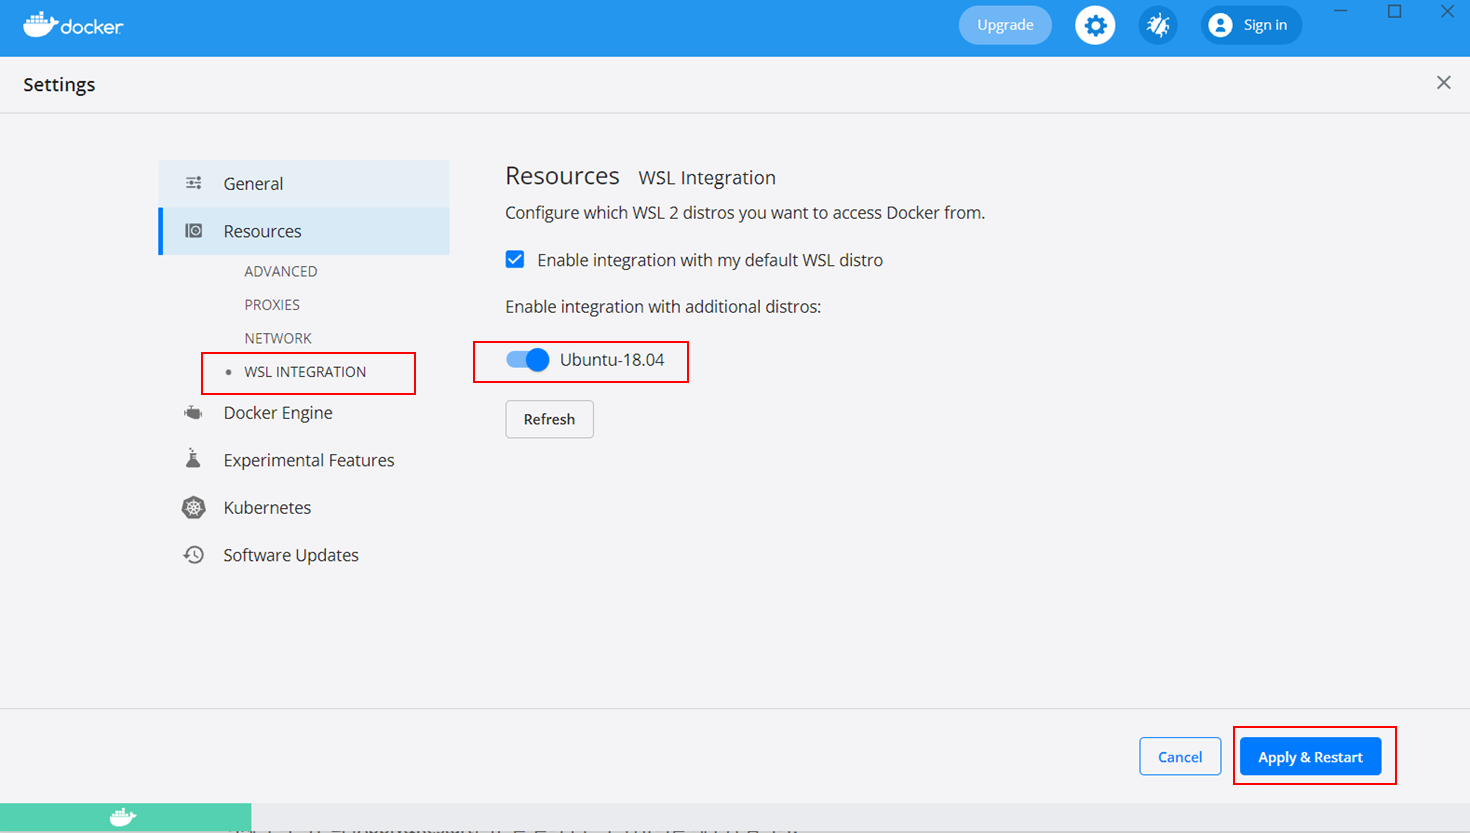Click the Docker whale logo in header
The width and height of the screenshot is (1470, 833).
point(73,25)
